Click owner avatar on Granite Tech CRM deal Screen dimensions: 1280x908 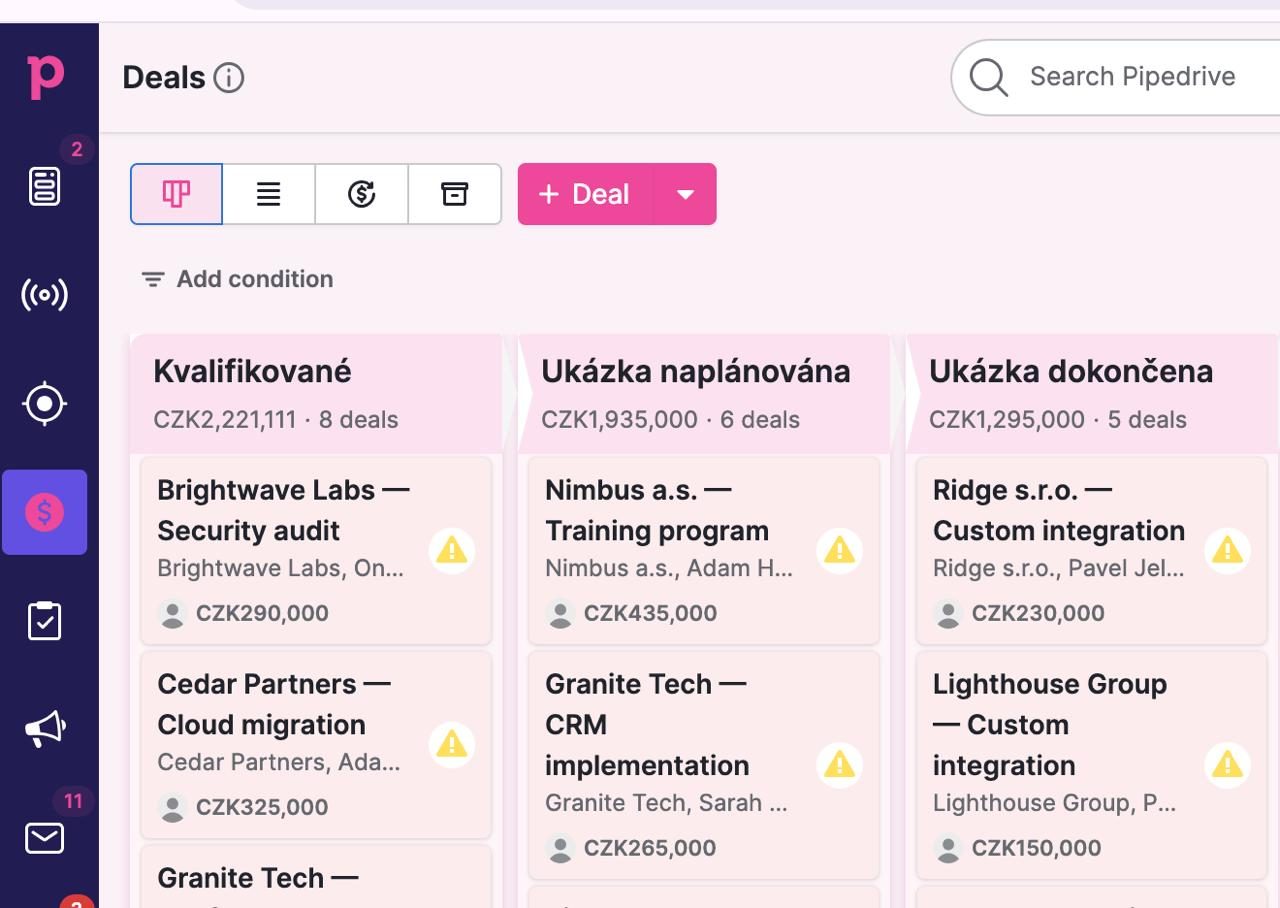(x=561, y=848)
